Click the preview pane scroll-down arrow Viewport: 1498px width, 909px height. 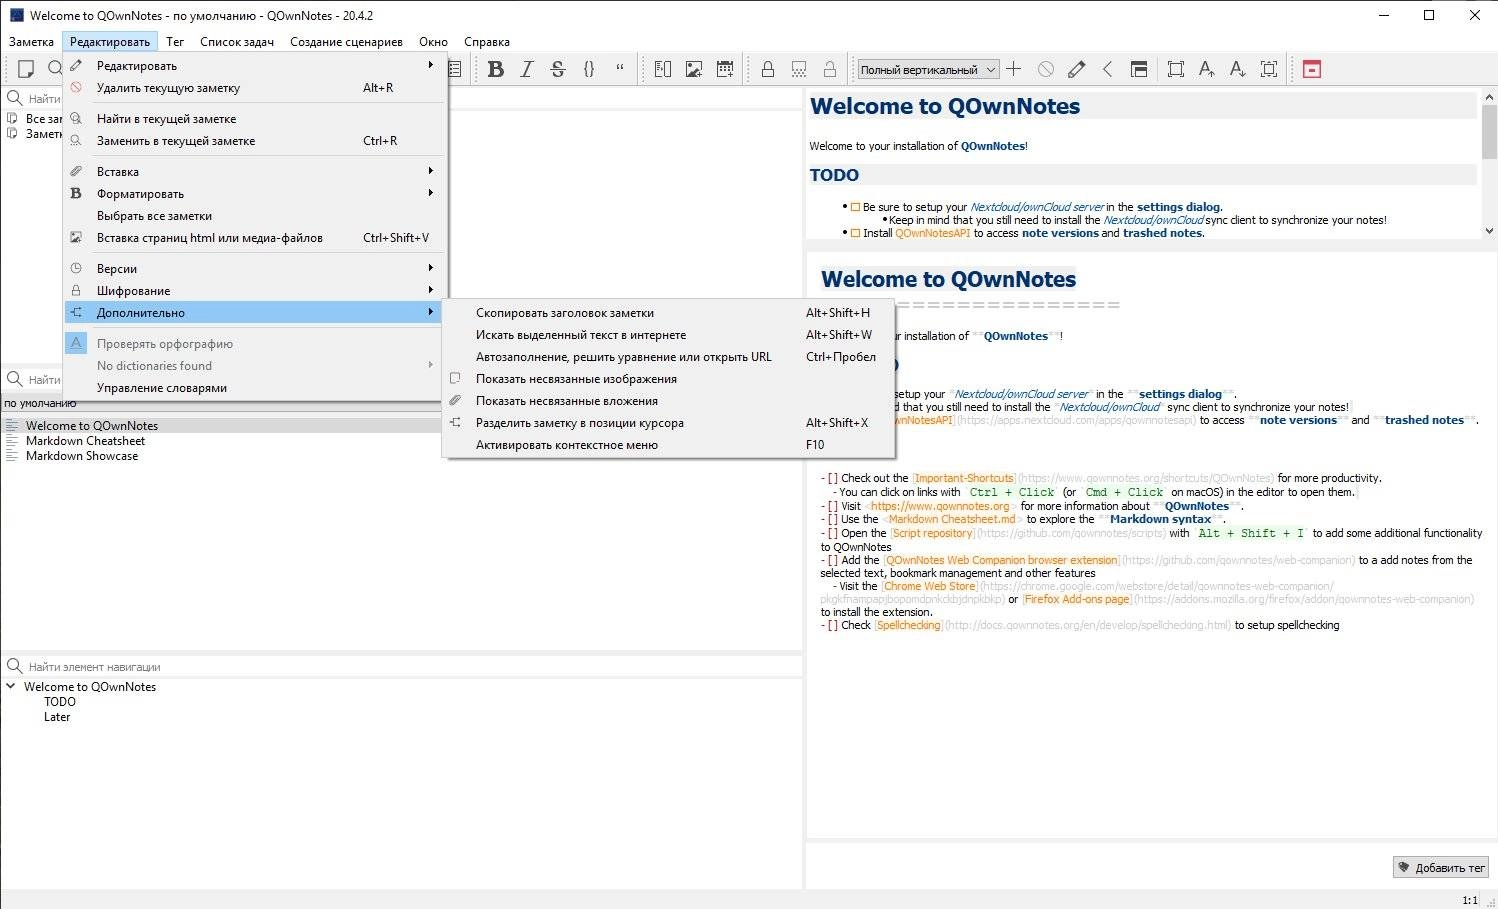[1490, 231]
